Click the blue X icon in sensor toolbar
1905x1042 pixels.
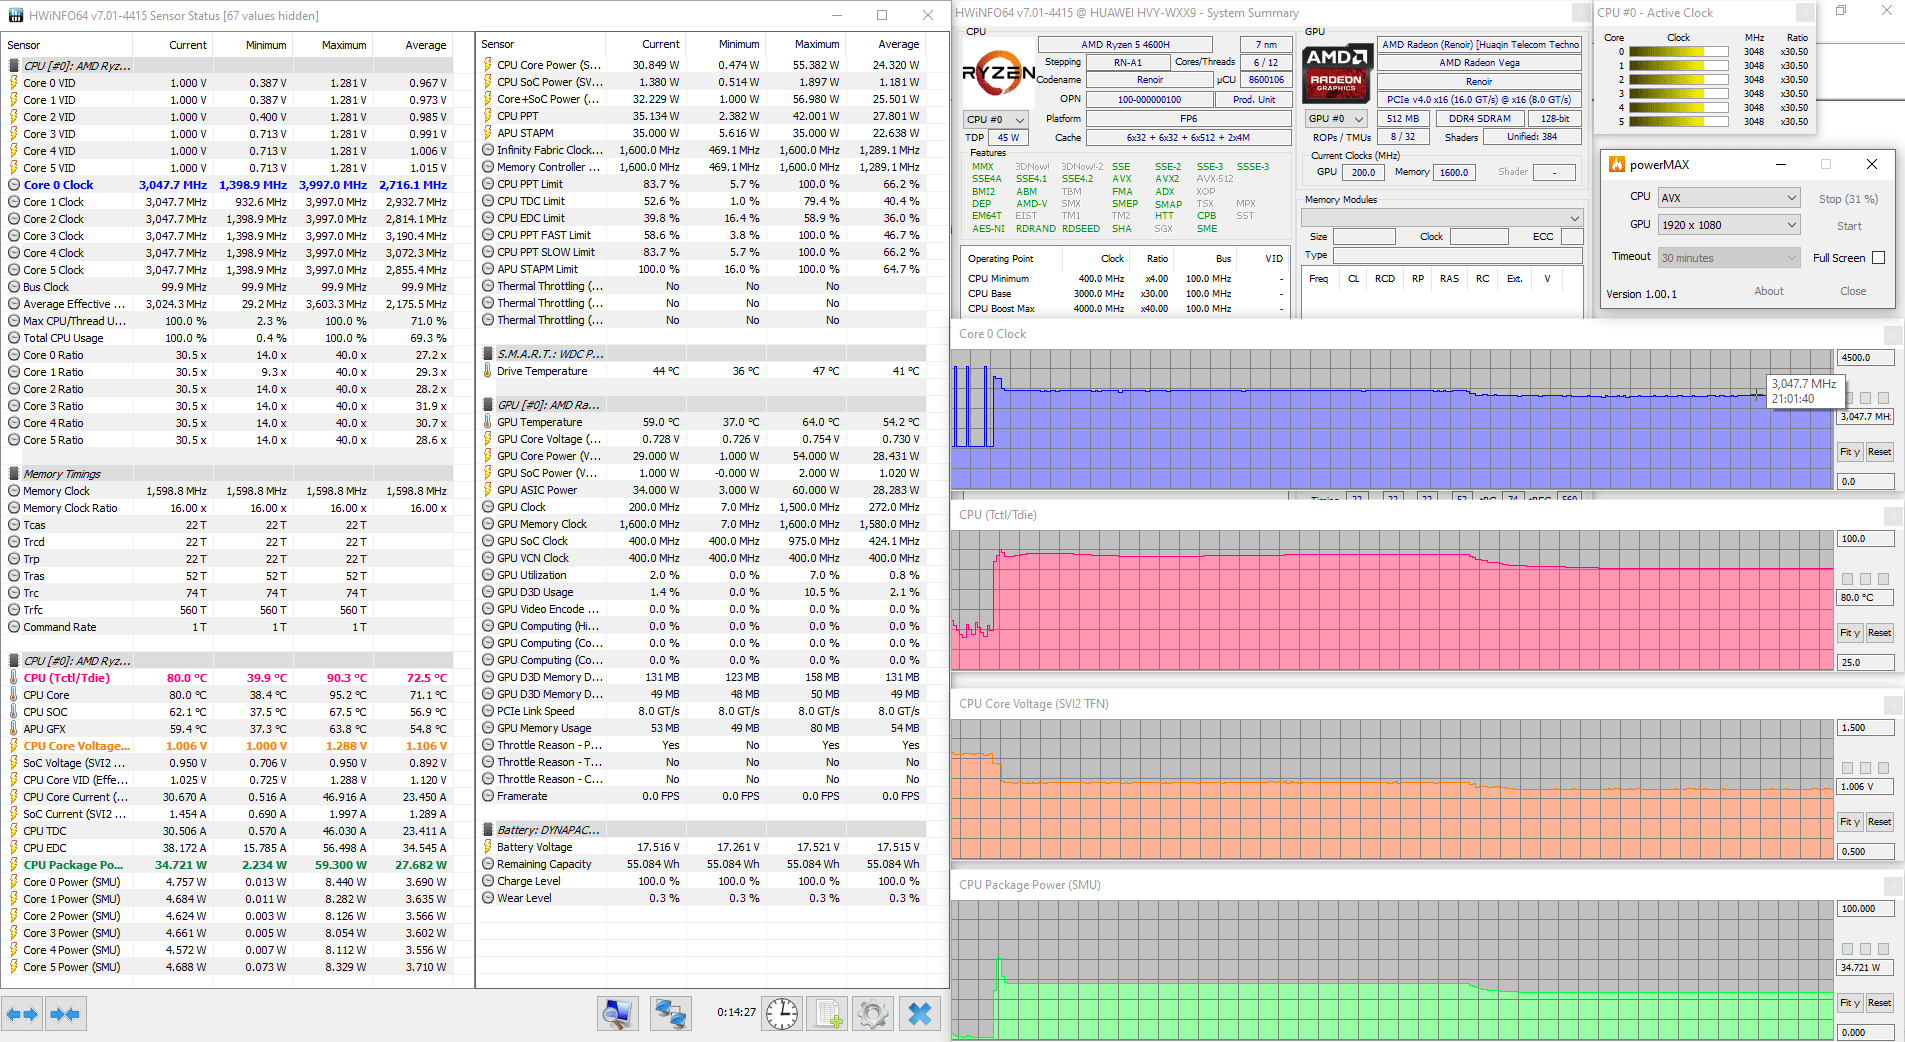pyautogui.click(x=920, y=1014)
